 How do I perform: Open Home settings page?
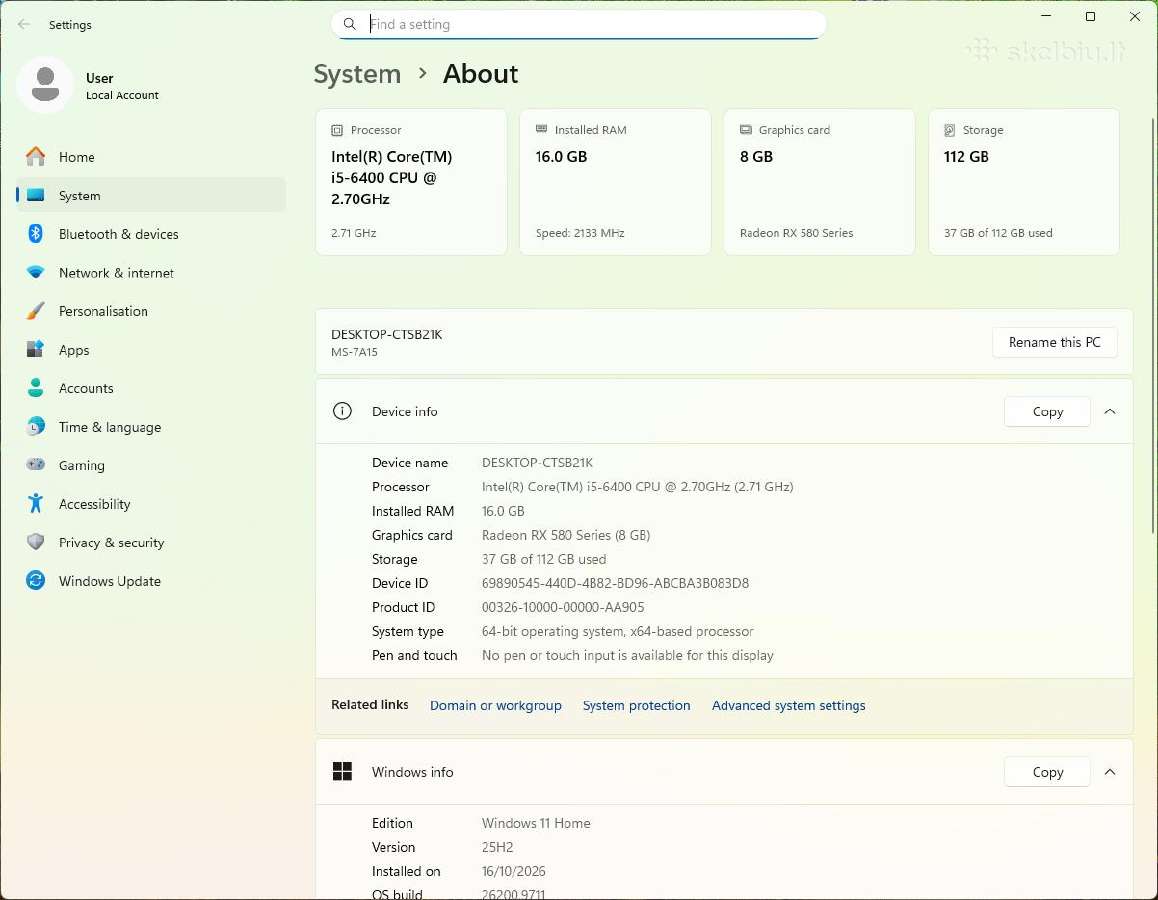pyautogui.click(x=151, y=157)
